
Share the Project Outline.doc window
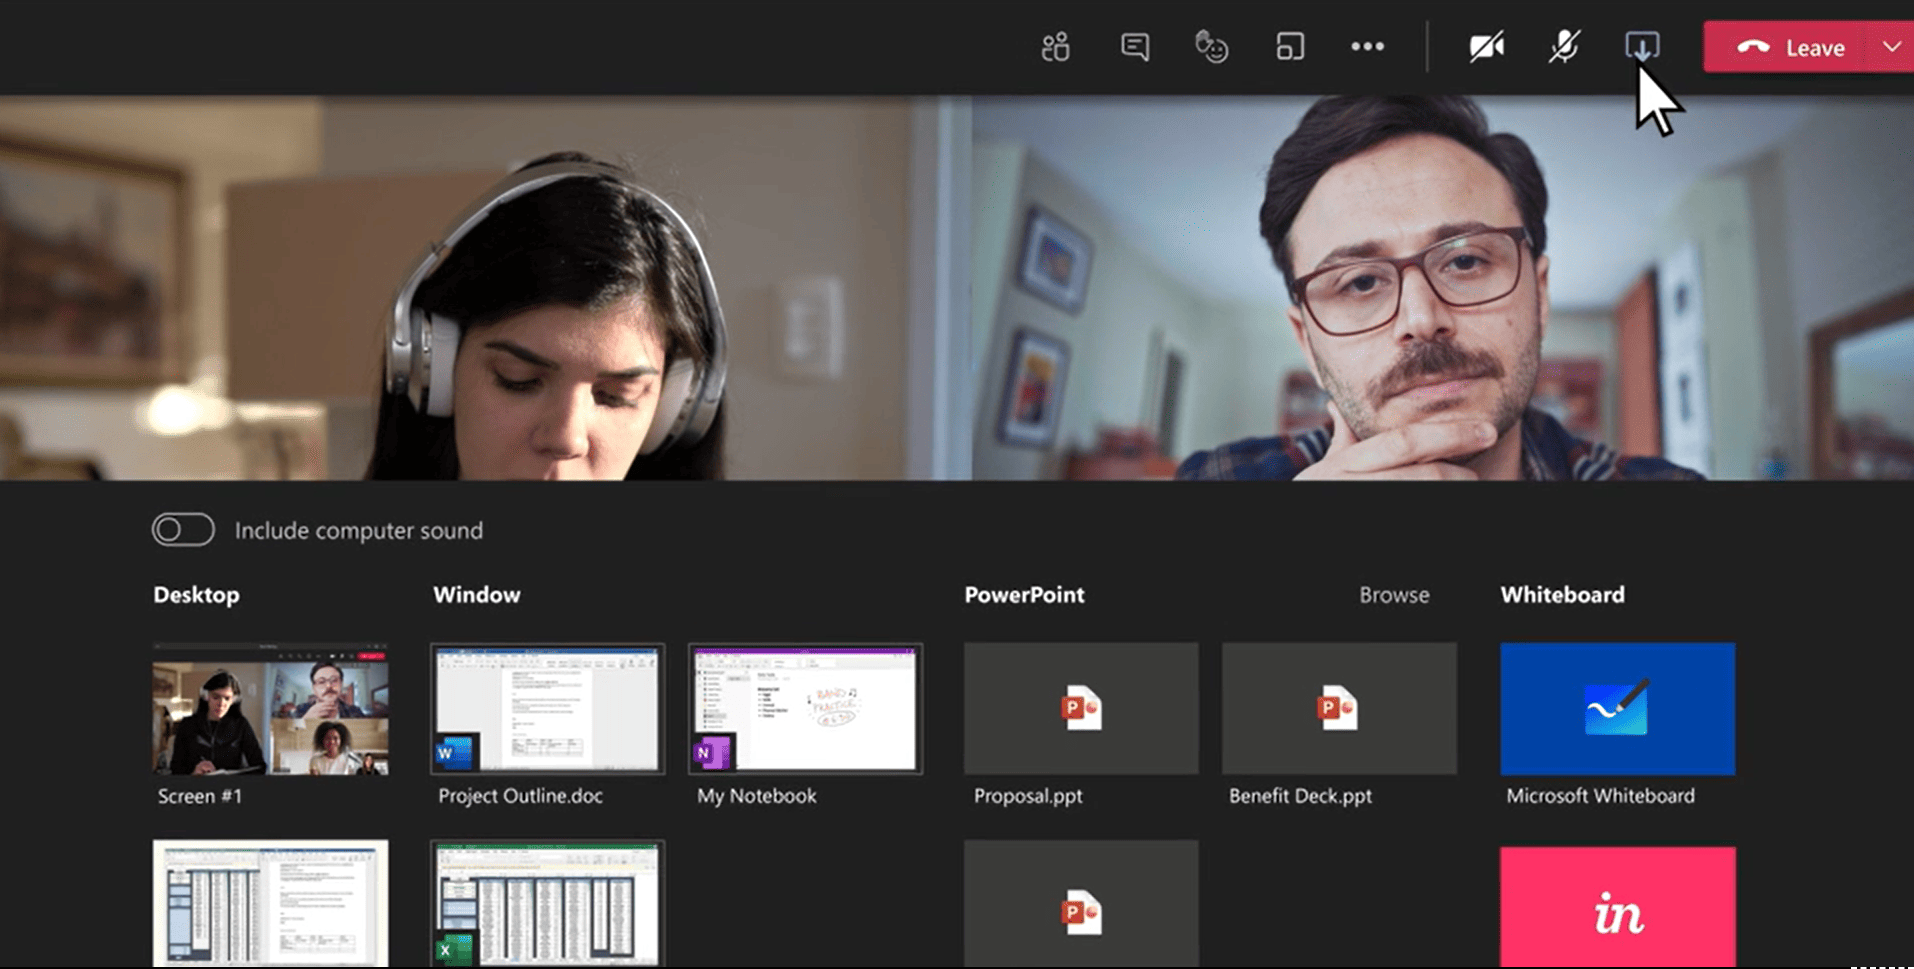(x=547, y=709)
